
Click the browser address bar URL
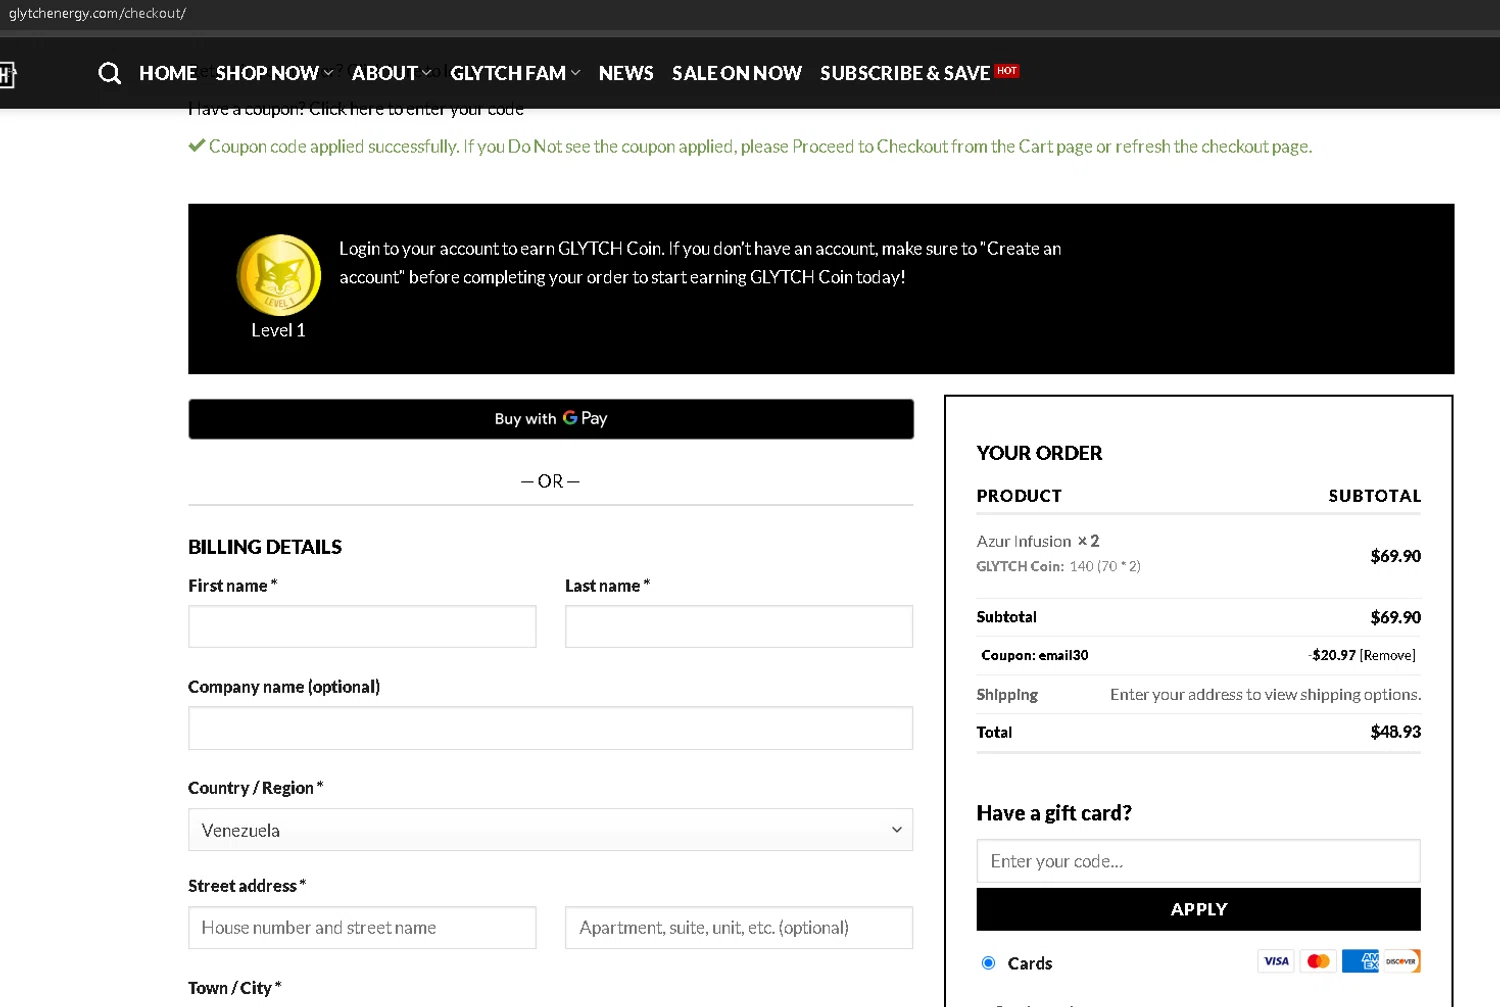click(97, 13)
